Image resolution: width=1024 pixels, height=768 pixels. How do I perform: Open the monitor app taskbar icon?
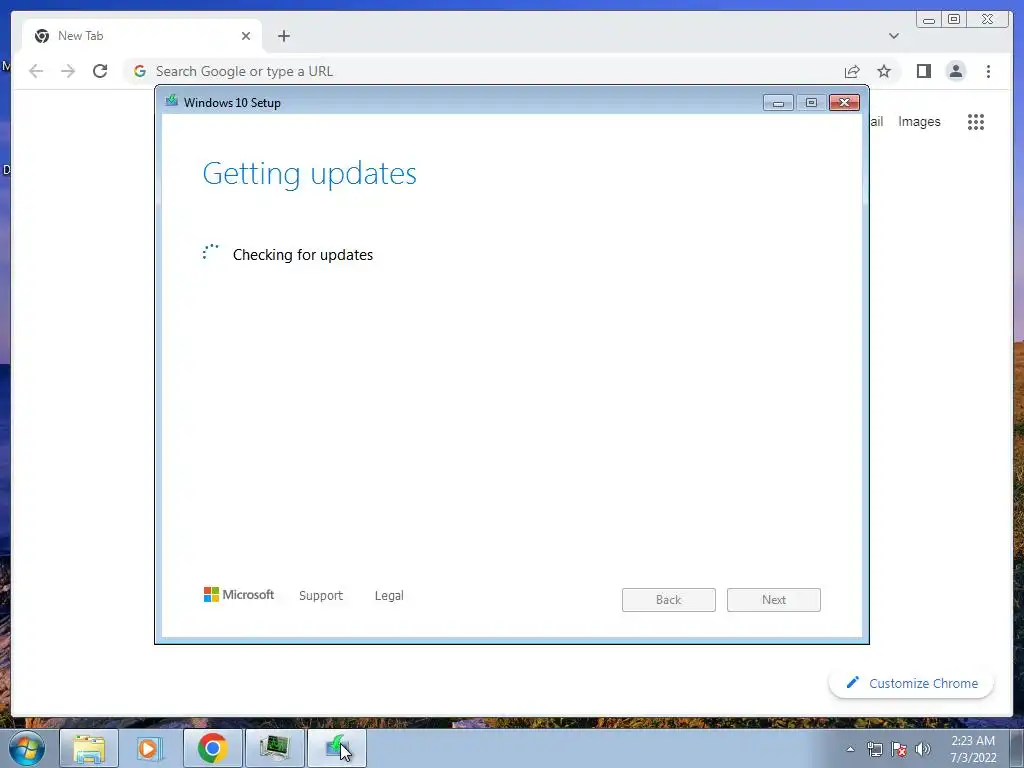pyautogui.click(x=275, y=748)
